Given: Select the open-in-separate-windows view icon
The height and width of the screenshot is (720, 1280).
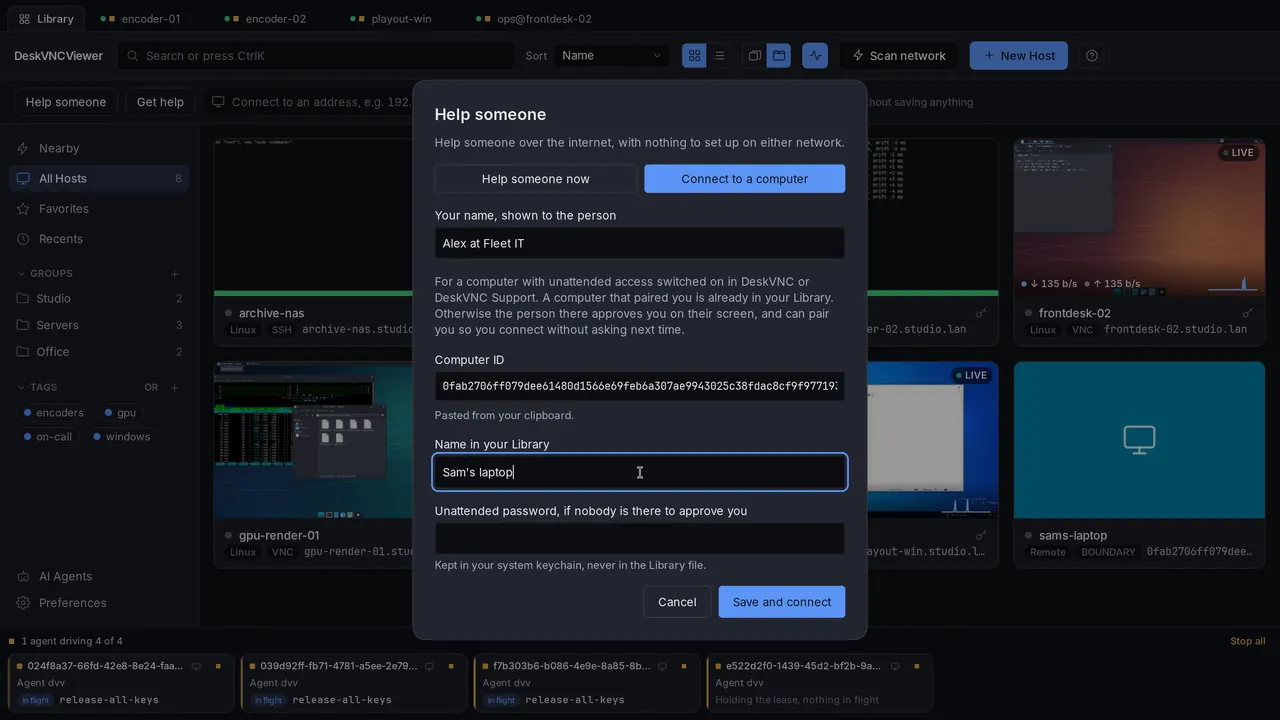Looking at the screenshot, I should click(x=755, y=56).
